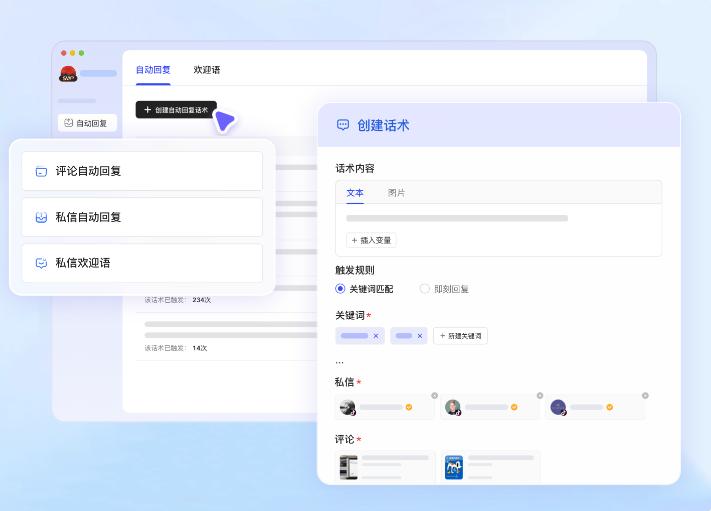Remove the second 私信 account card
711x511 pixels.
[x=540, y=395]
